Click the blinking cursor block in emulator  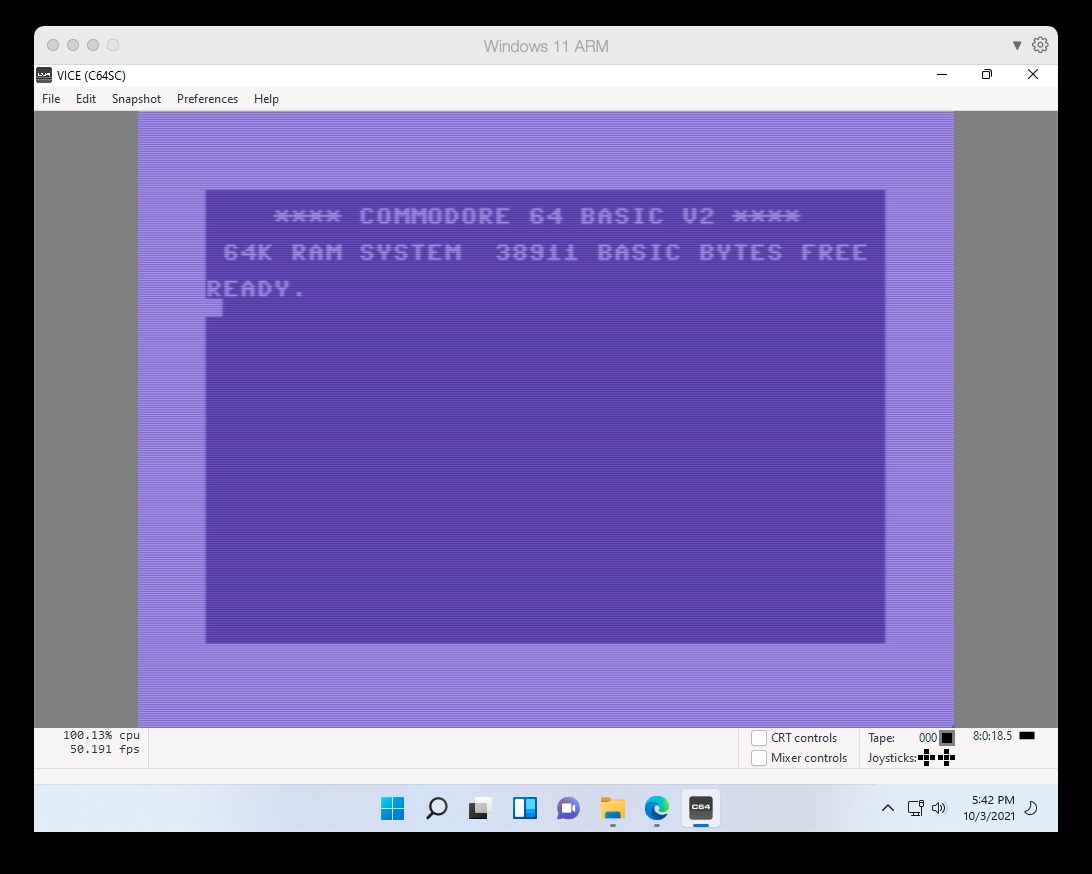point(214,308)
